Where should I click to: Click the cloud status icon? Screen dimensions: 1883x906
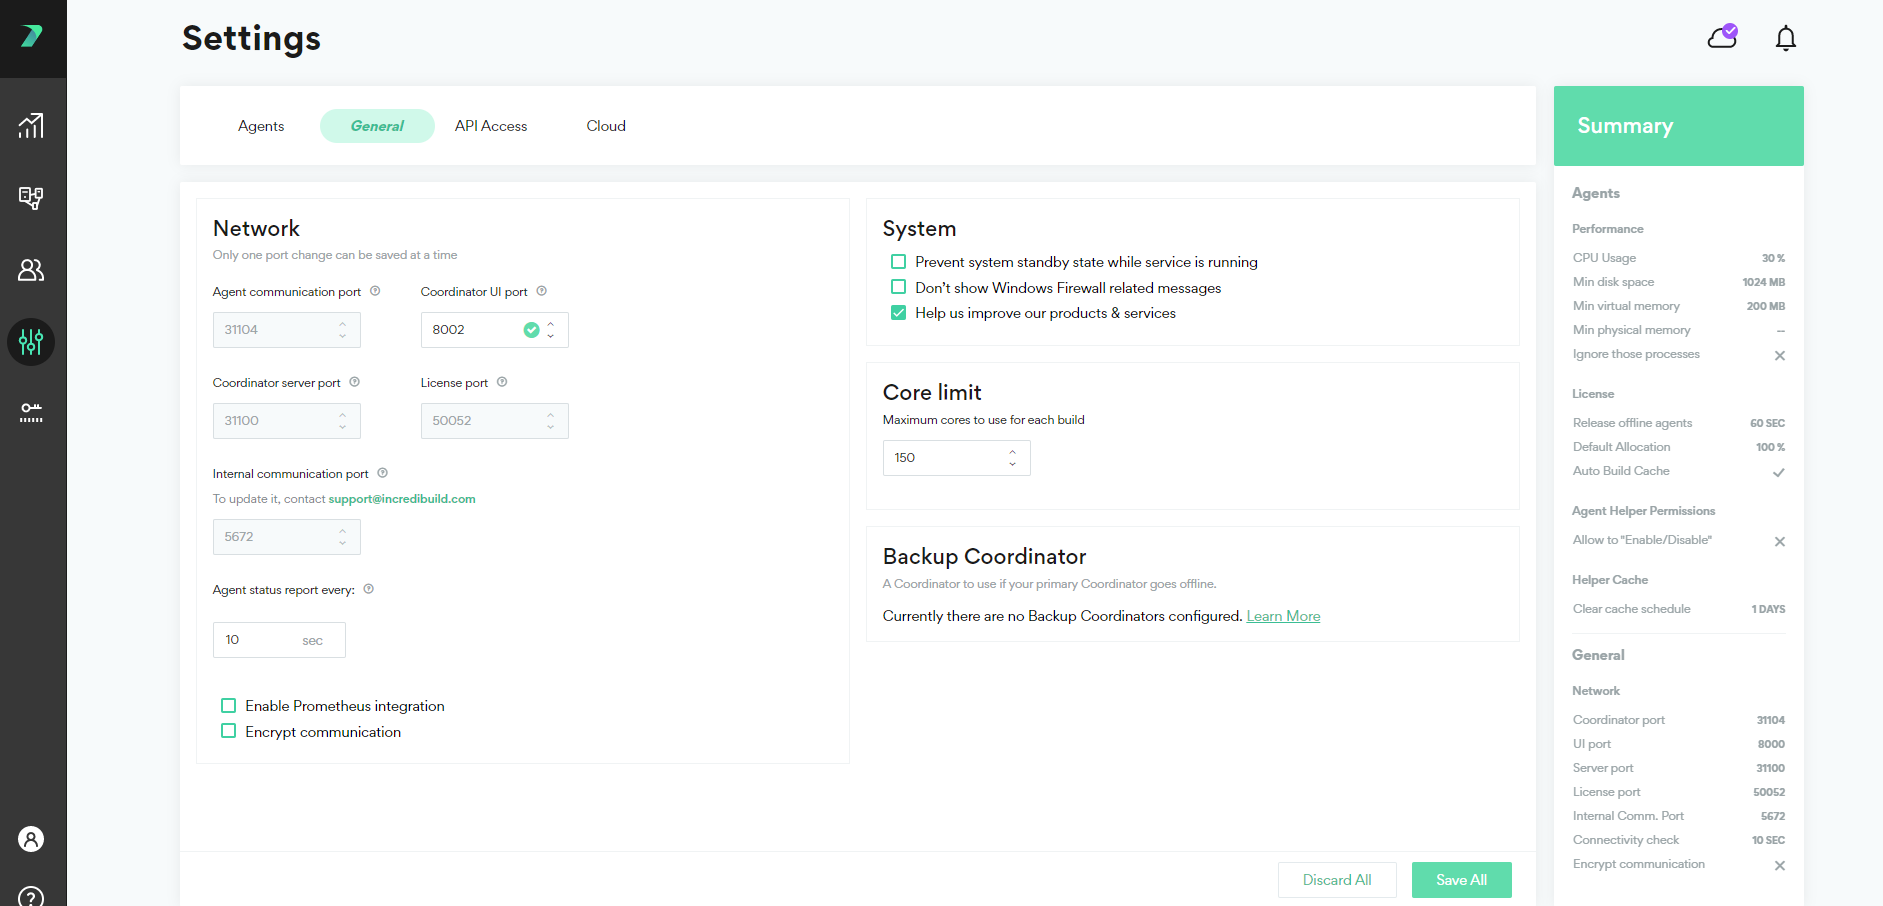[1722, 37]
